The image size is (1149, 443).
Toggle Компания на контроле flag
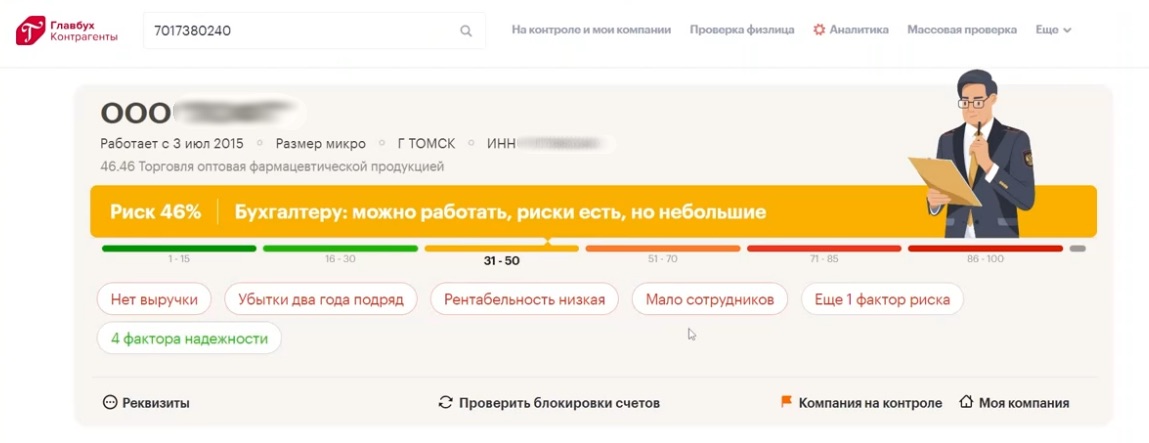pyautogui.click(x=870, y=403)
